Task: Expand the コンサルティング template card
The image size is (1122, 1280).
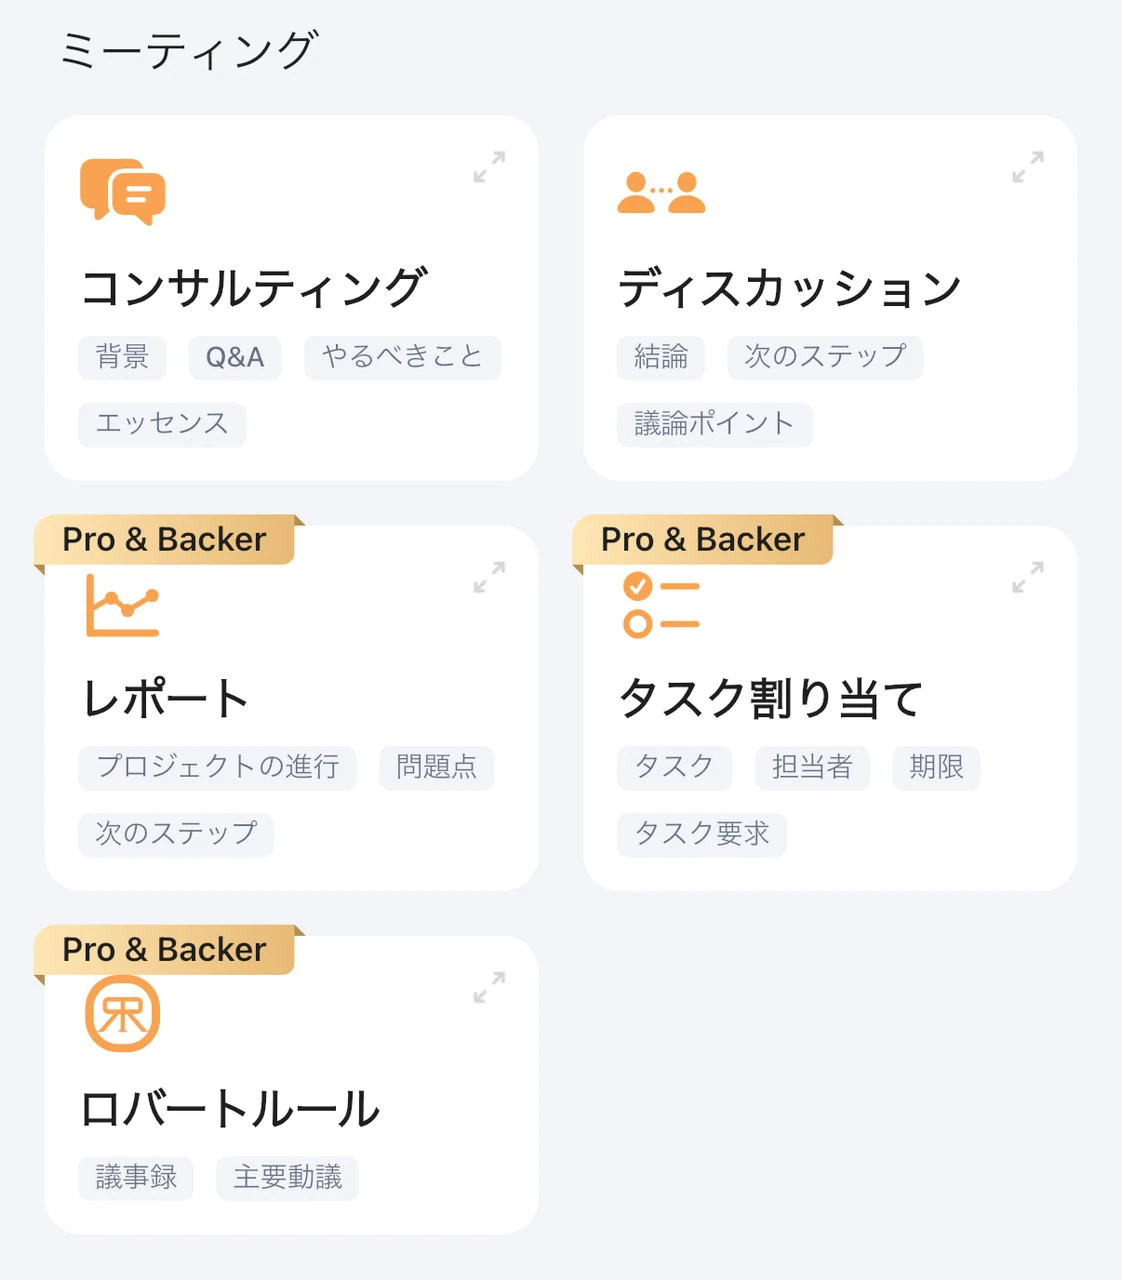Action: coord(489,167)
